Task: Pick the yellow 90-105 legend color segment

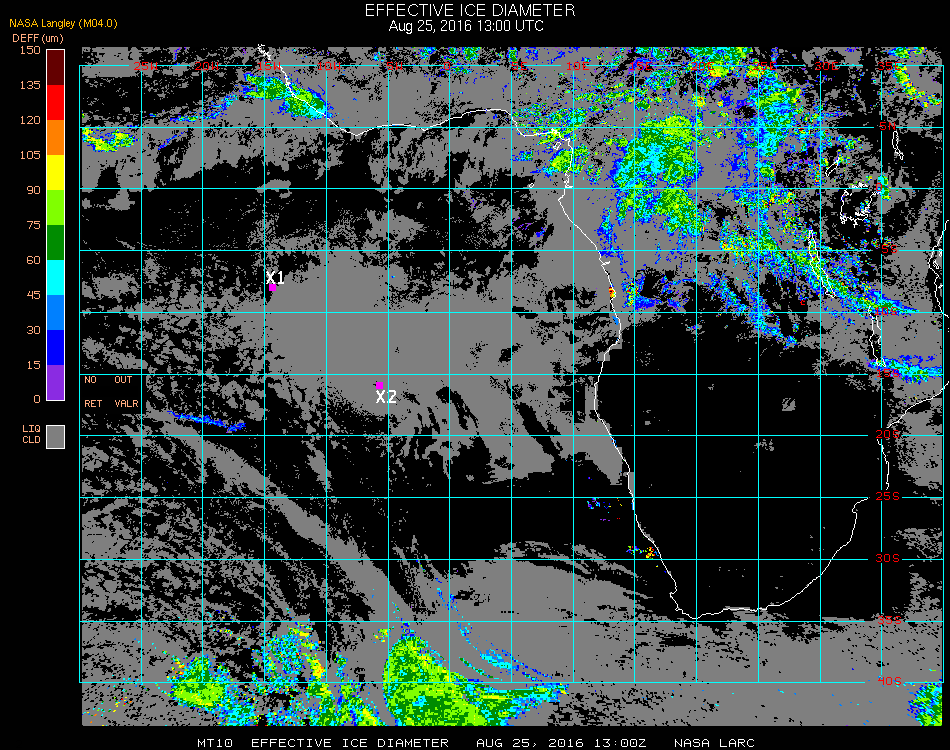Action: coord(56,173)
